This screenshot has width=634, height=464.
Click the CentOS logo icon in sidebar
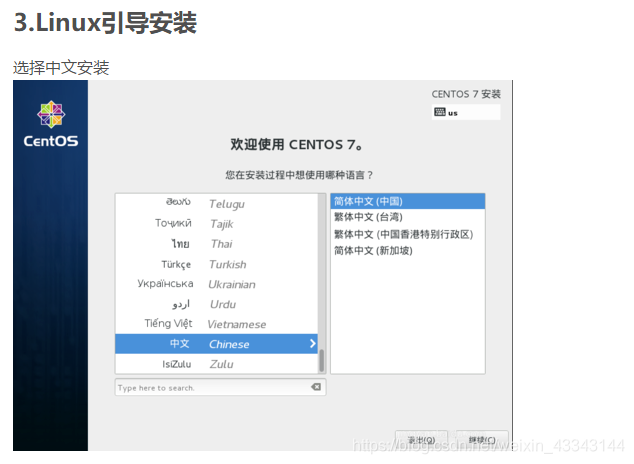51,114
